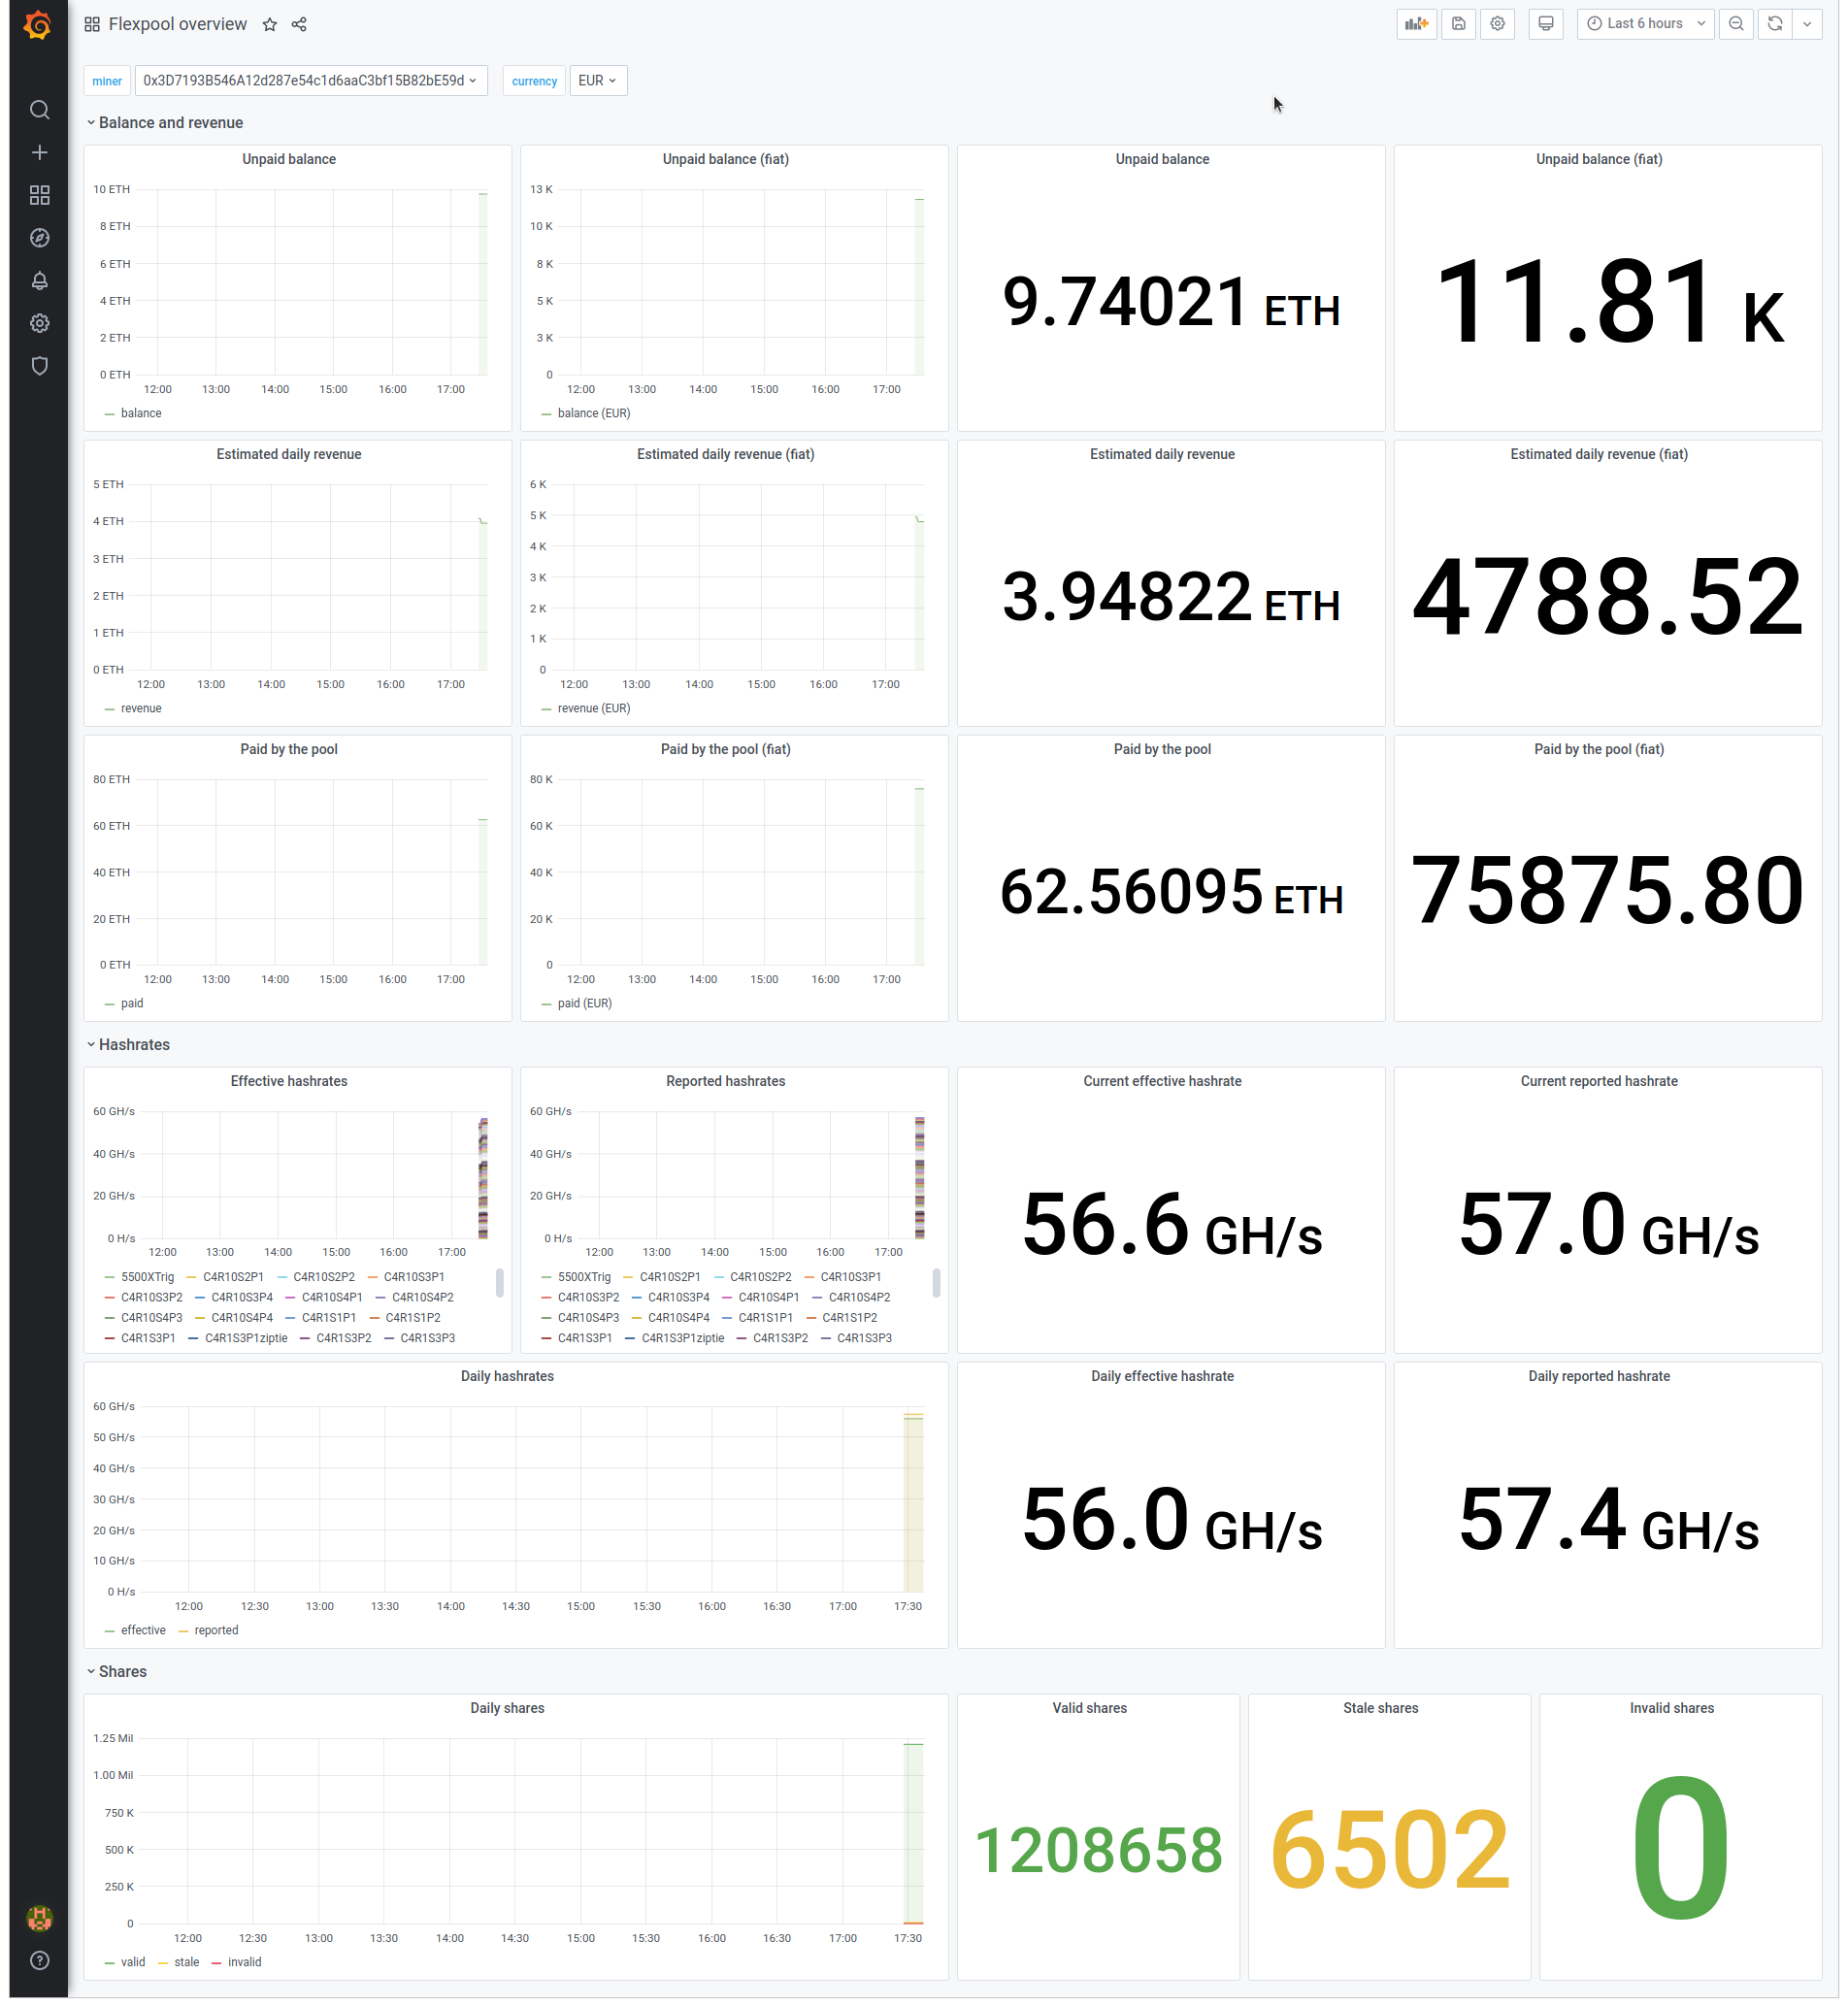Viewport: 1848px width, 2007px height.
Task: Collapse the Balance and revenue row
Action: [166, 123]
